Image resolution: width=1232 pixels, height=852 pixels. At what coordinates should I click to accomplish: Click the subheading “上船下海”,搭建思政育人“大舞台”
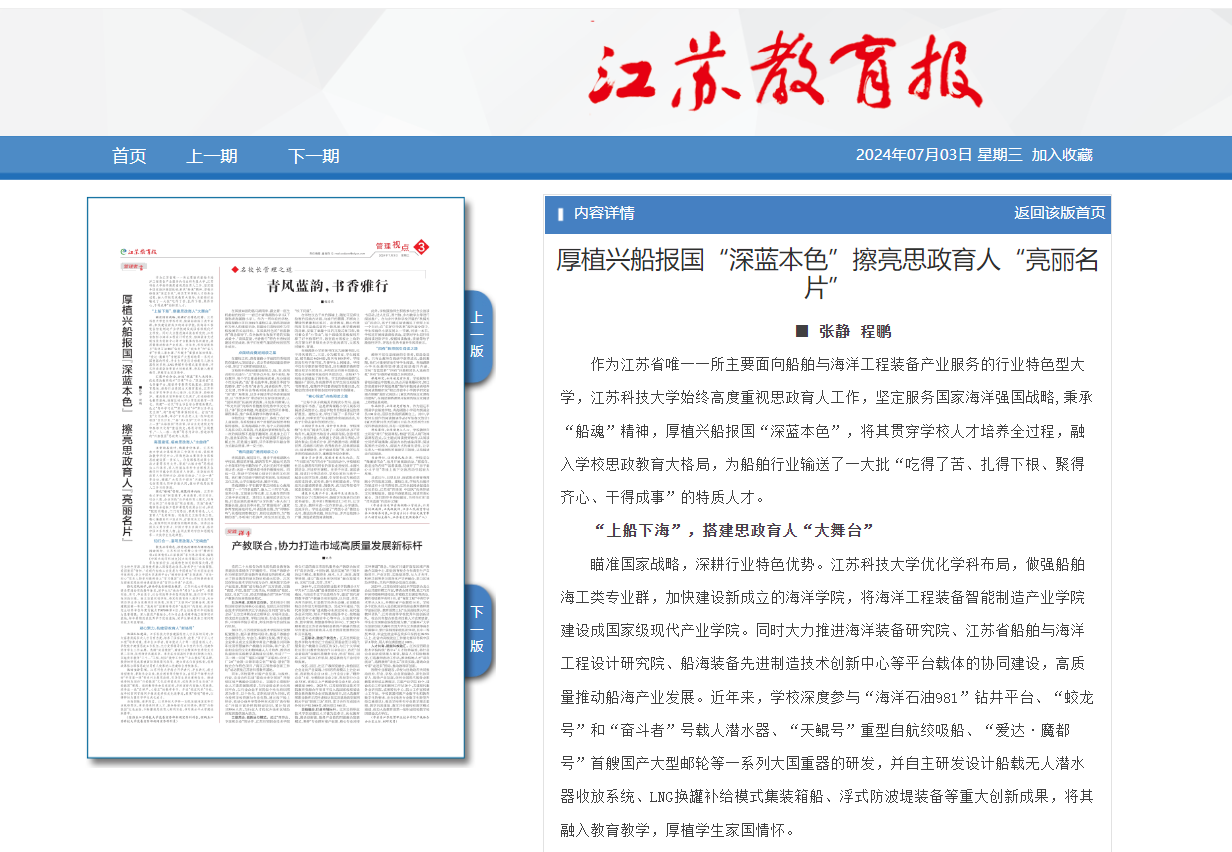(734, 530)
